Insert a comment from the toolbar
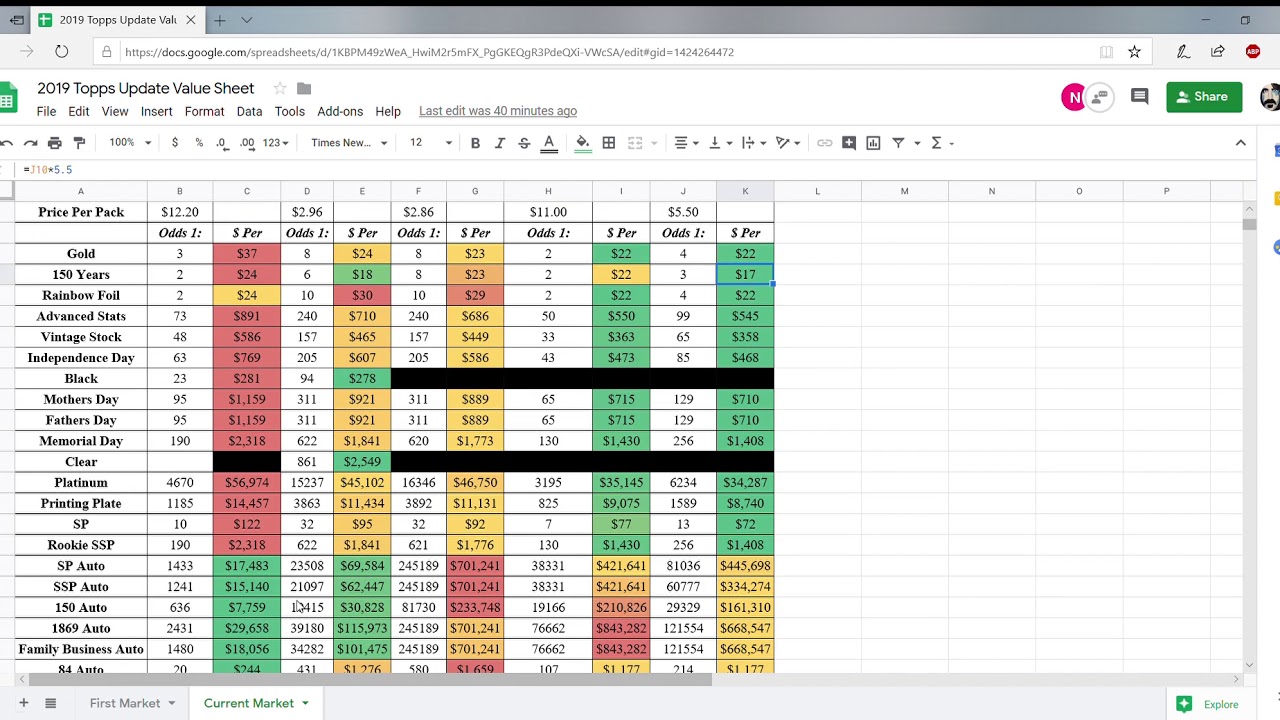This screenshot has height=720, width=1280. tap(849, 143)
